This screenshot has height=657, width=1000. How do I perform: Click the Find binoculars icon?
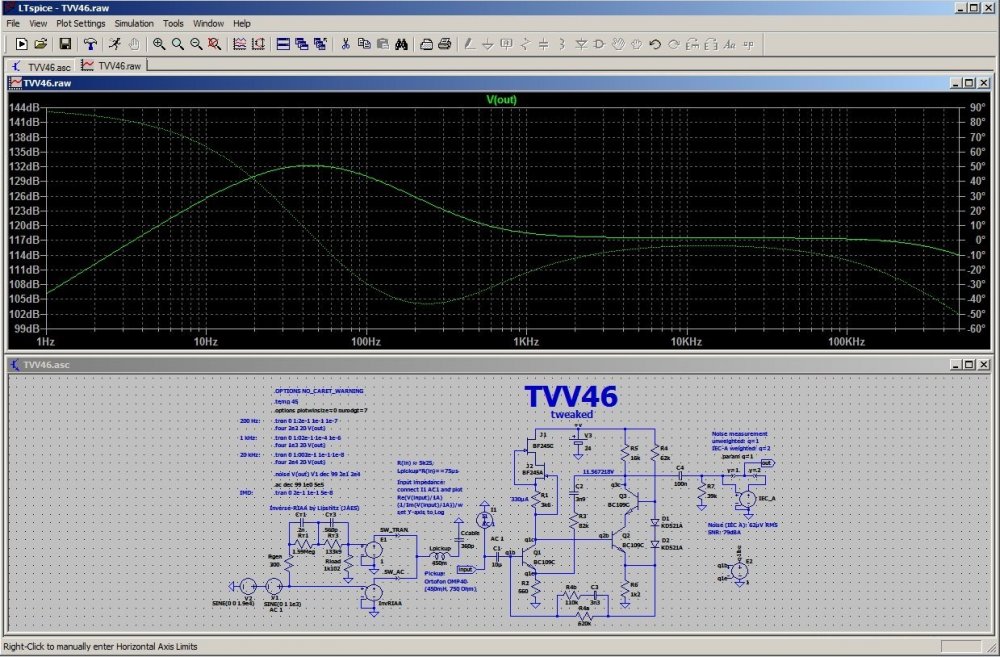(x=400, y=44)
